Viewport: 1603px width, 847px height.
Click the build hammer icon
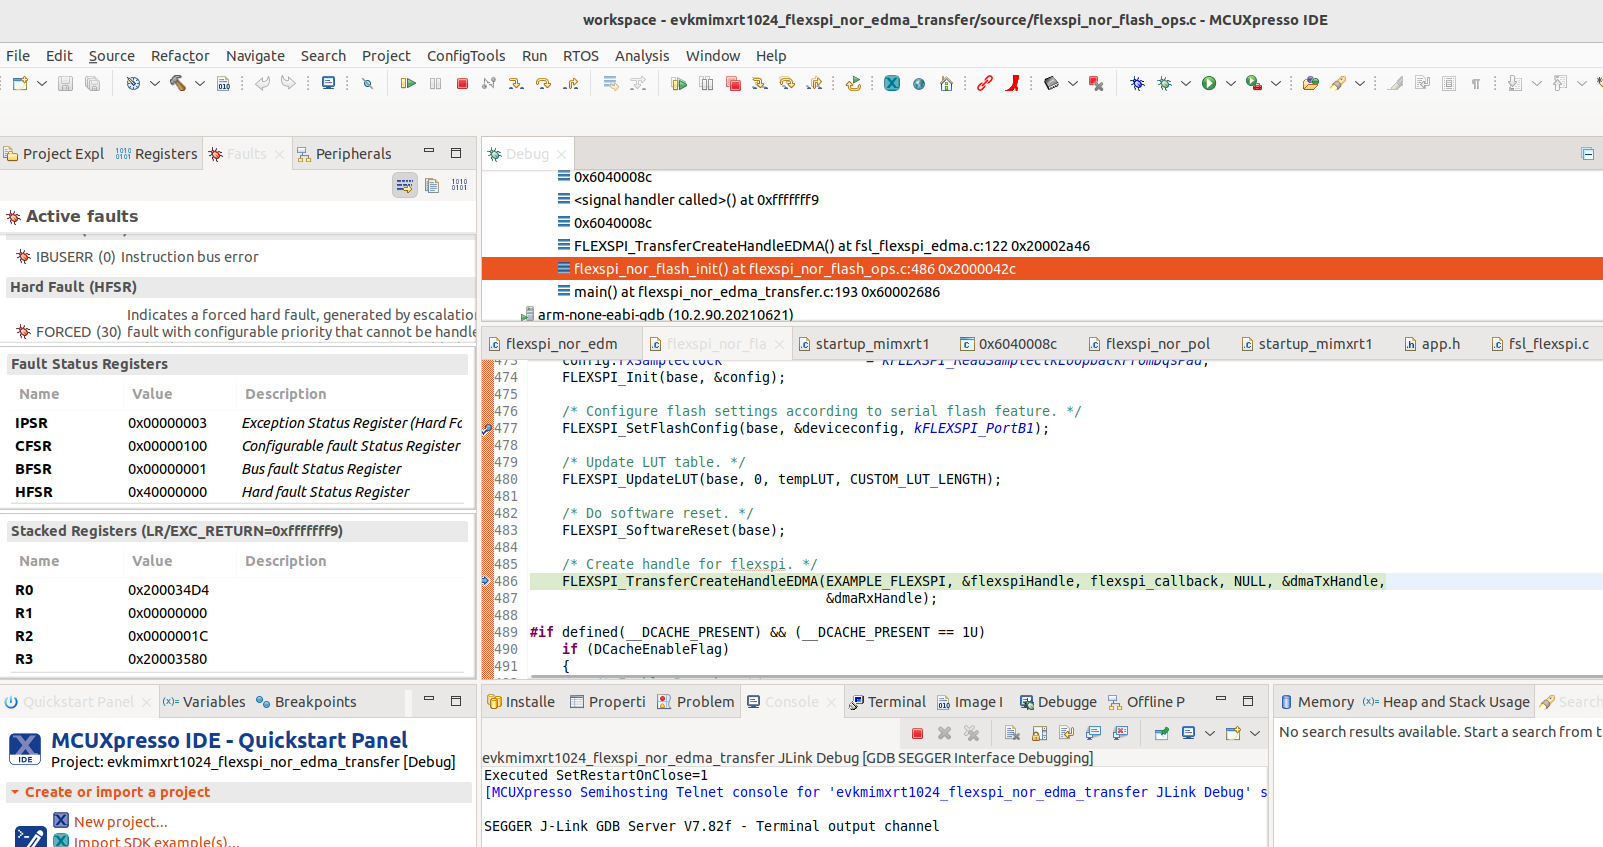pyautogui.click(x=178, y=84)
